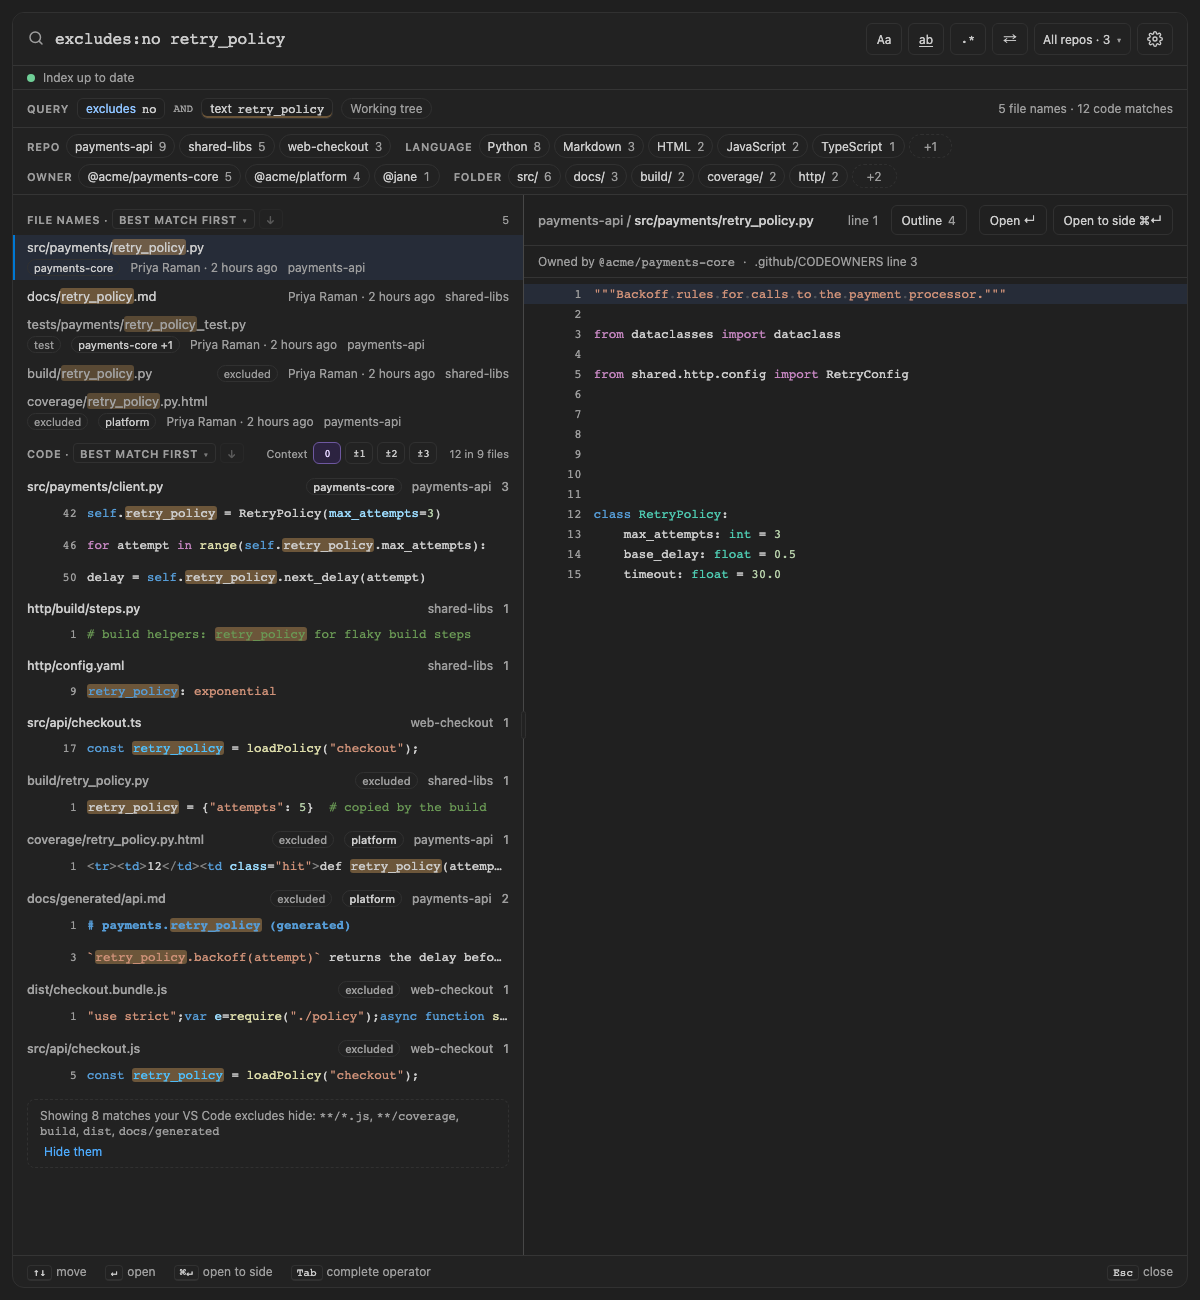Open http/config.yaml match line 9
1200x1300 pixels.
pos(268,691)
